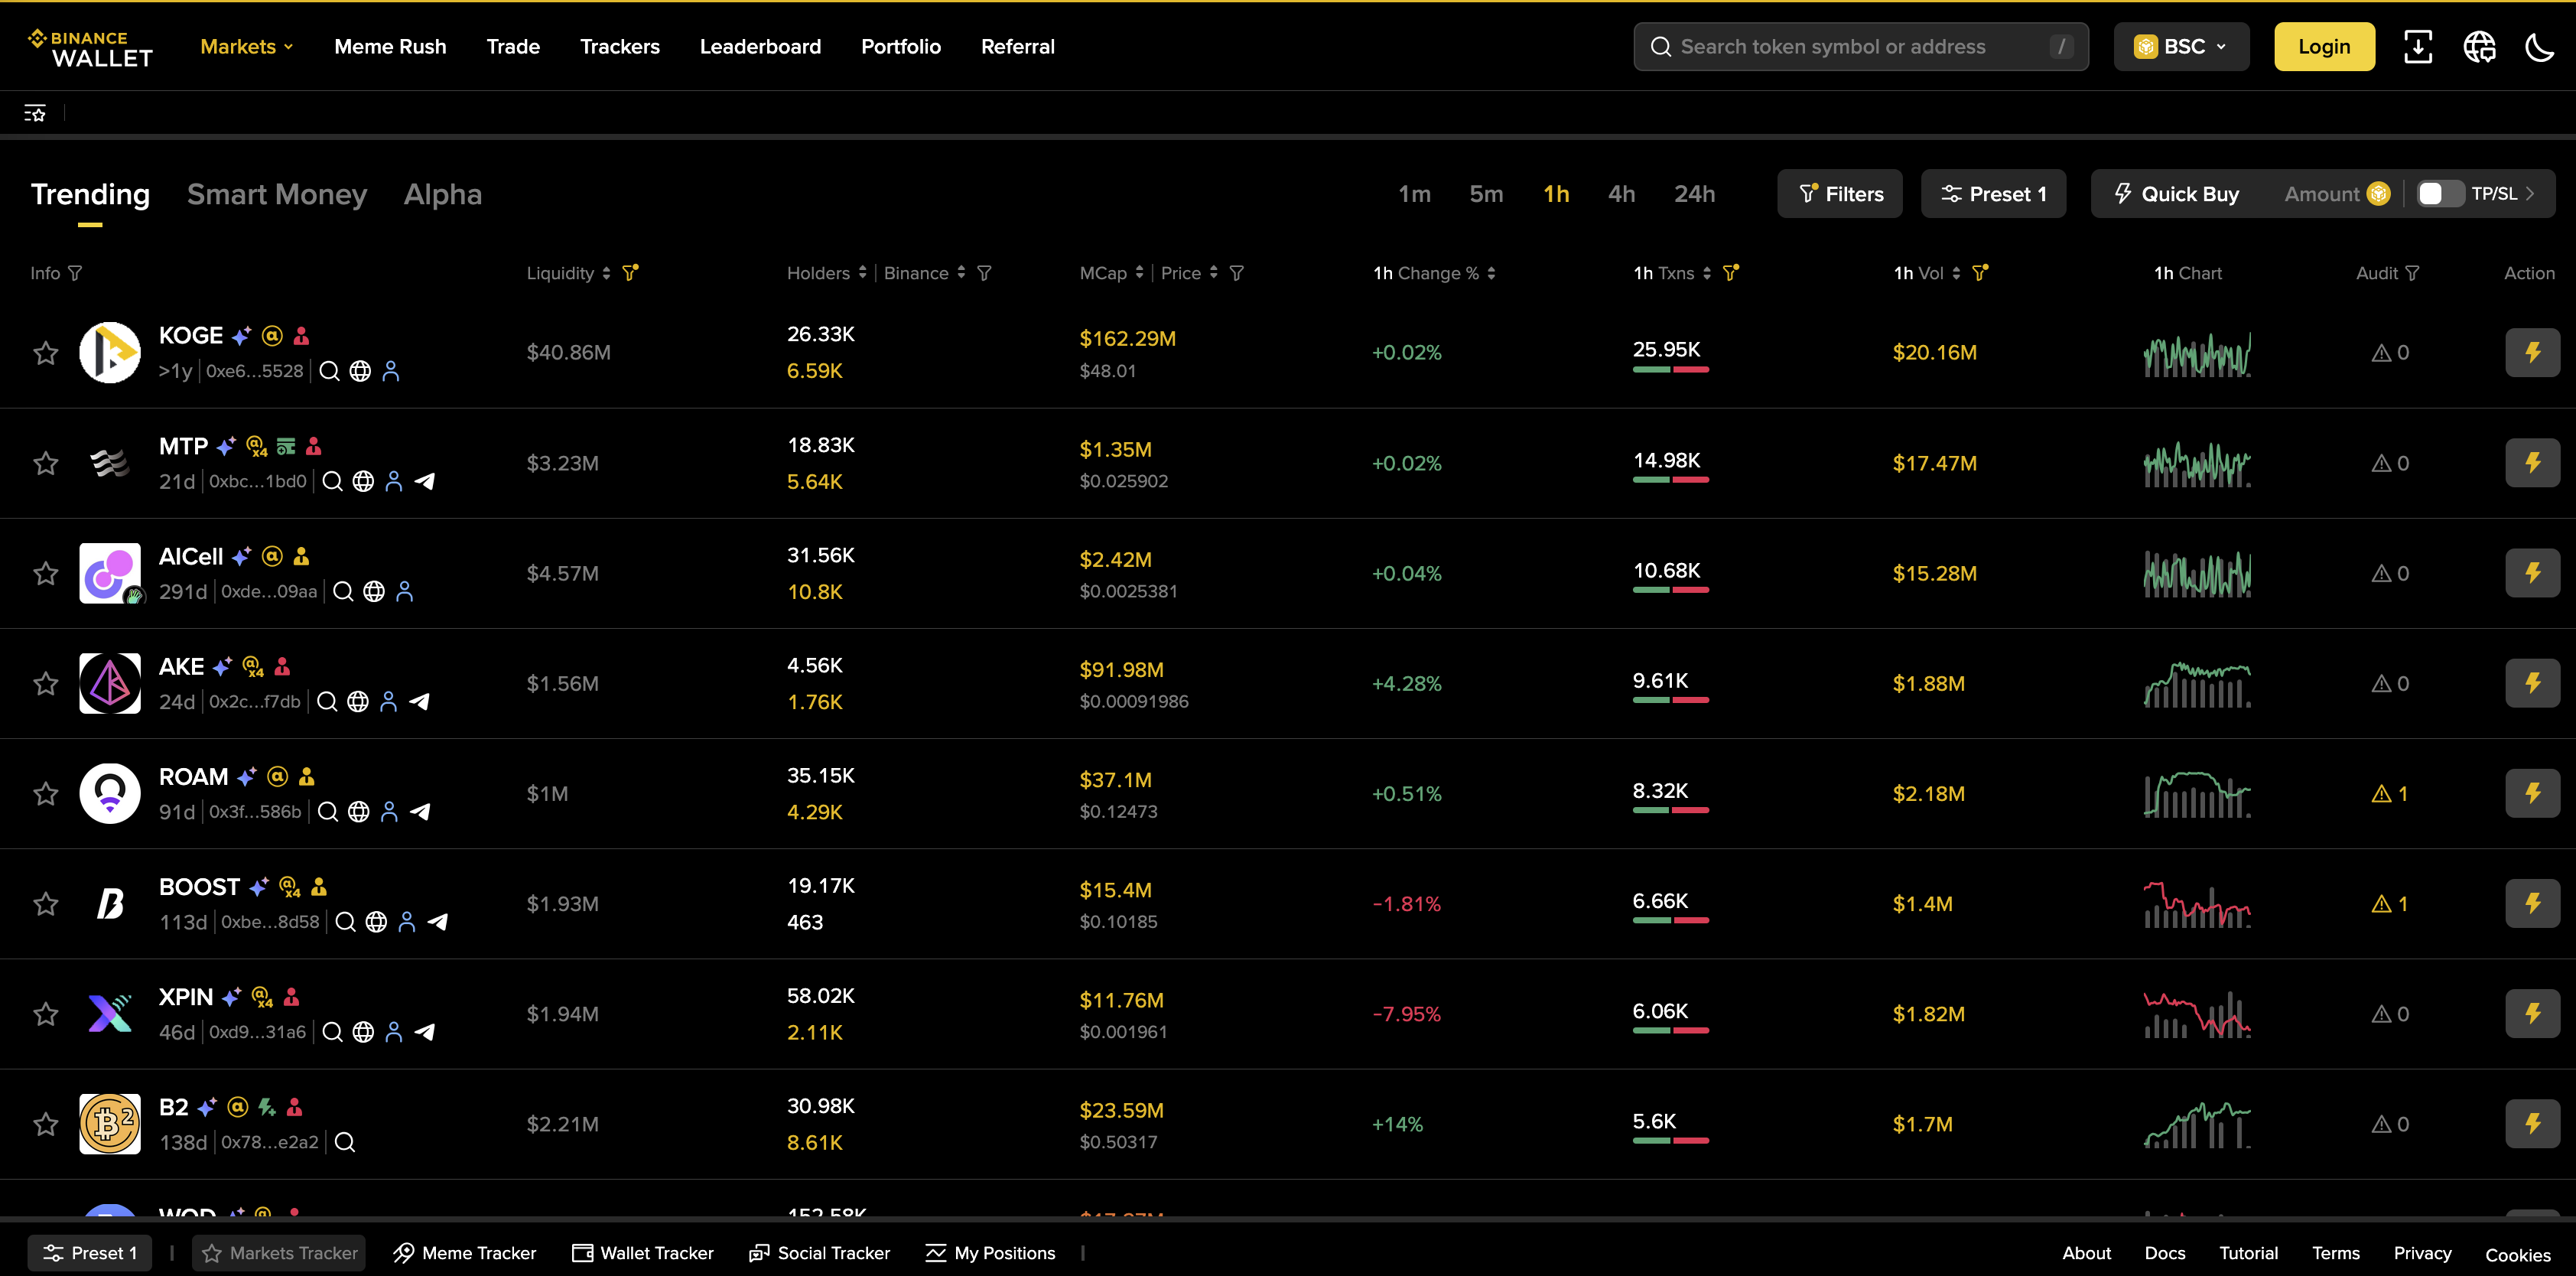Open ROAM community person icon
Screen dimensions: 2576x1276
coord(389,812)
